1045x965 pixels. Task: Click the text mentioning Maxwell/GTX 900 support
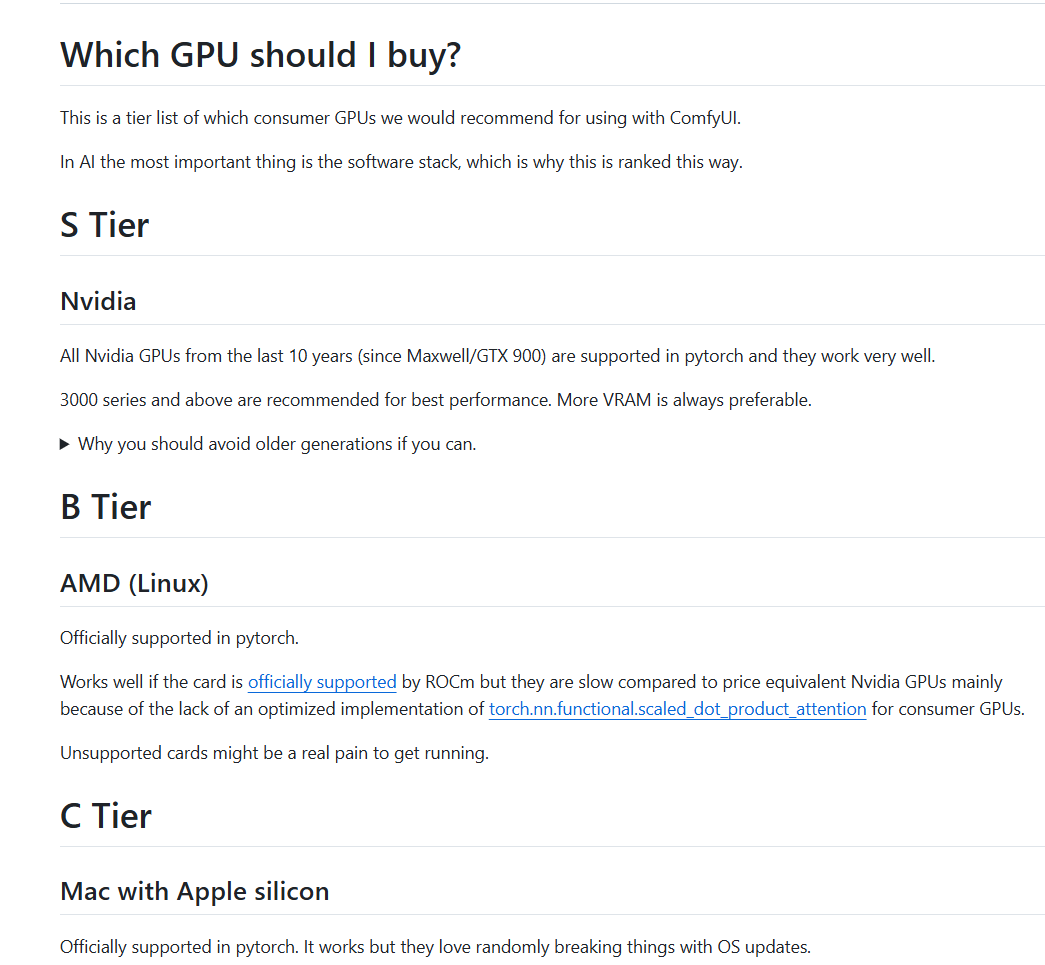pos(498,356)
